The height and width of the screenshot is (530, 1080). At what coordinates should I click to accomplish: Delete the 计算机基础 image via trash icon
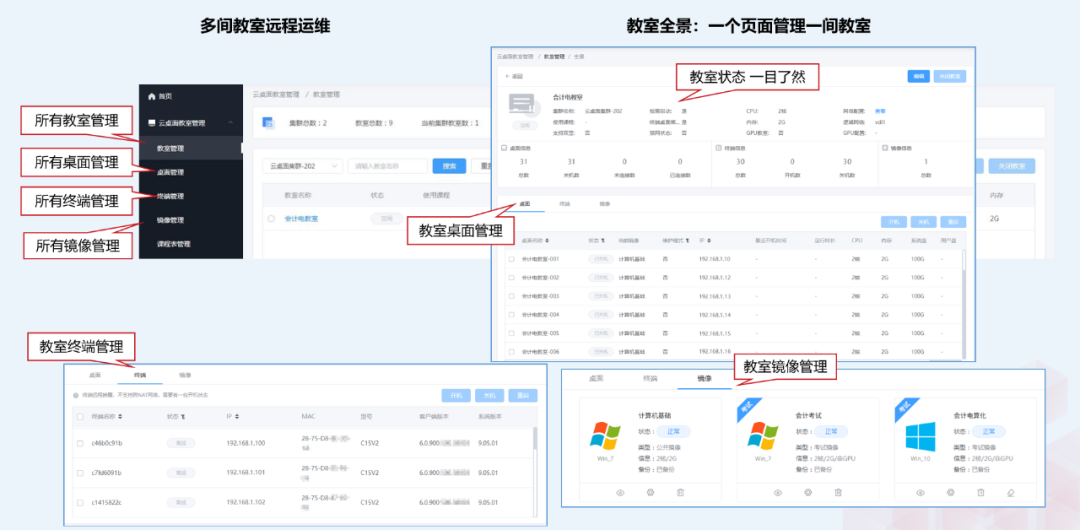681,493
